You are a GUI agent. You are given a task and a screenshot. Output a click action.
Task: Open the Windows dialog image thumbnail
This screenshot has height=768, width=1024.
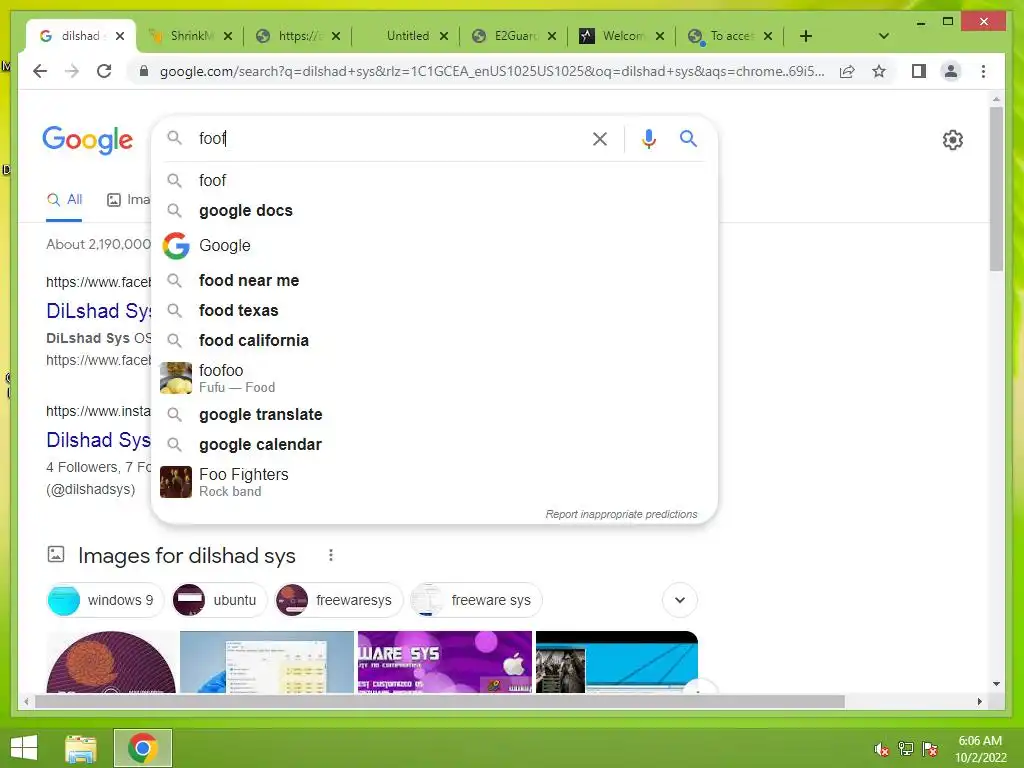click(x=266, y=662)
